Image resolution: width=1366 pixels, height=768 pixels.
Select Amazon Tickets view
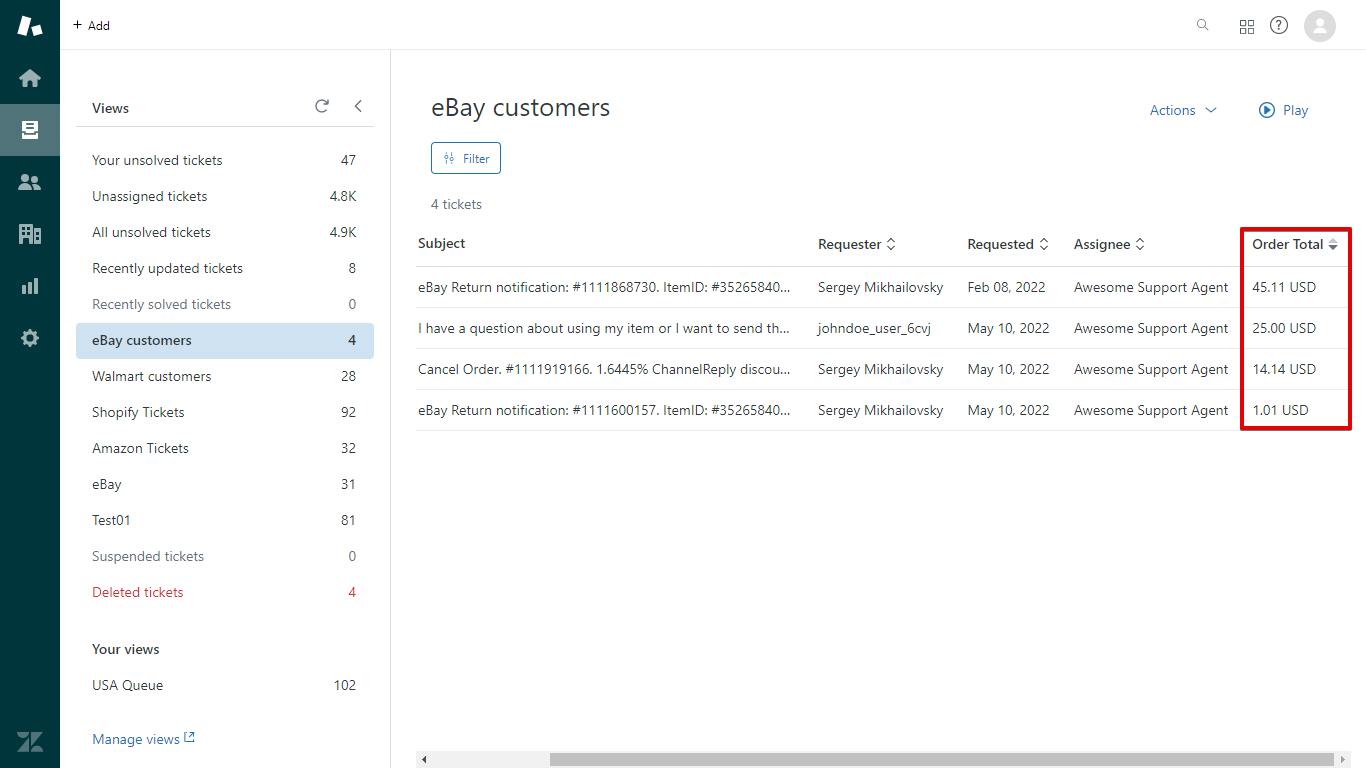225,448
